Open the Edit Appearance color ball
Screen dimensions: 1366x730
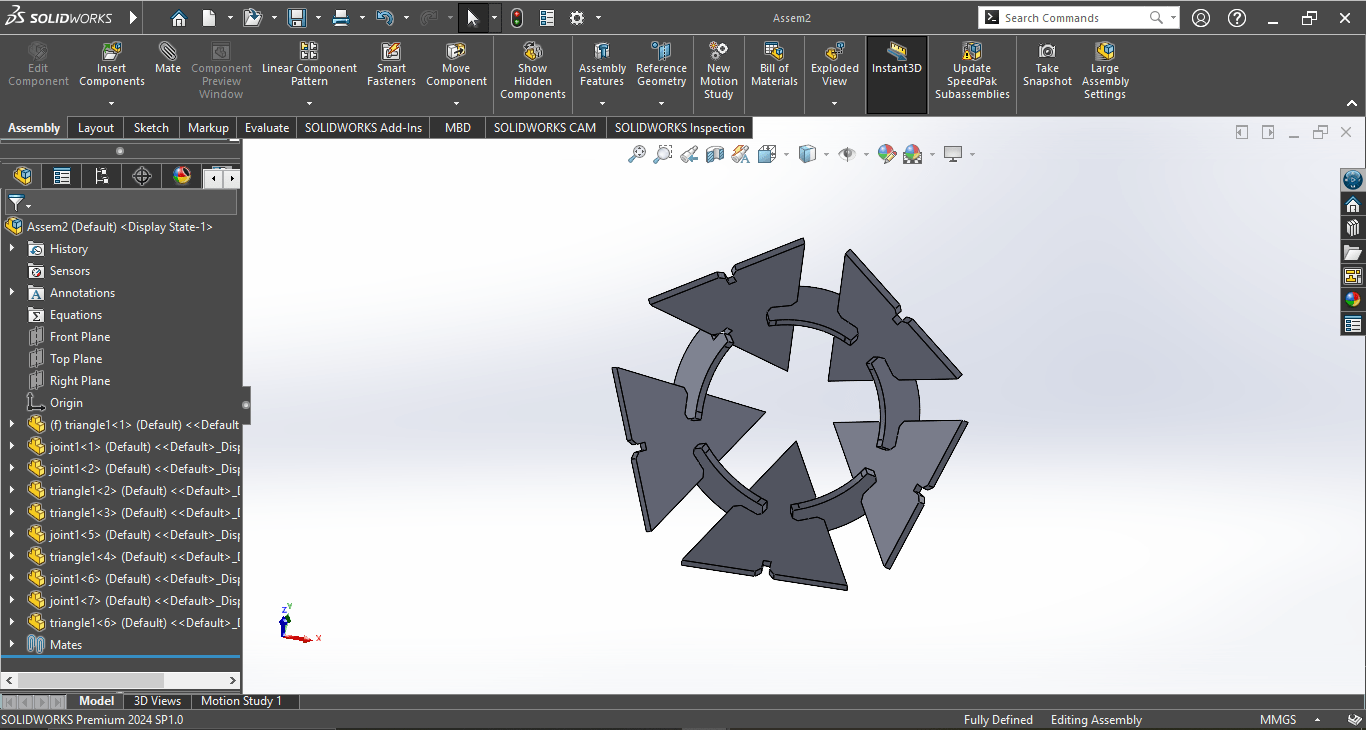(x=886, y=154)
